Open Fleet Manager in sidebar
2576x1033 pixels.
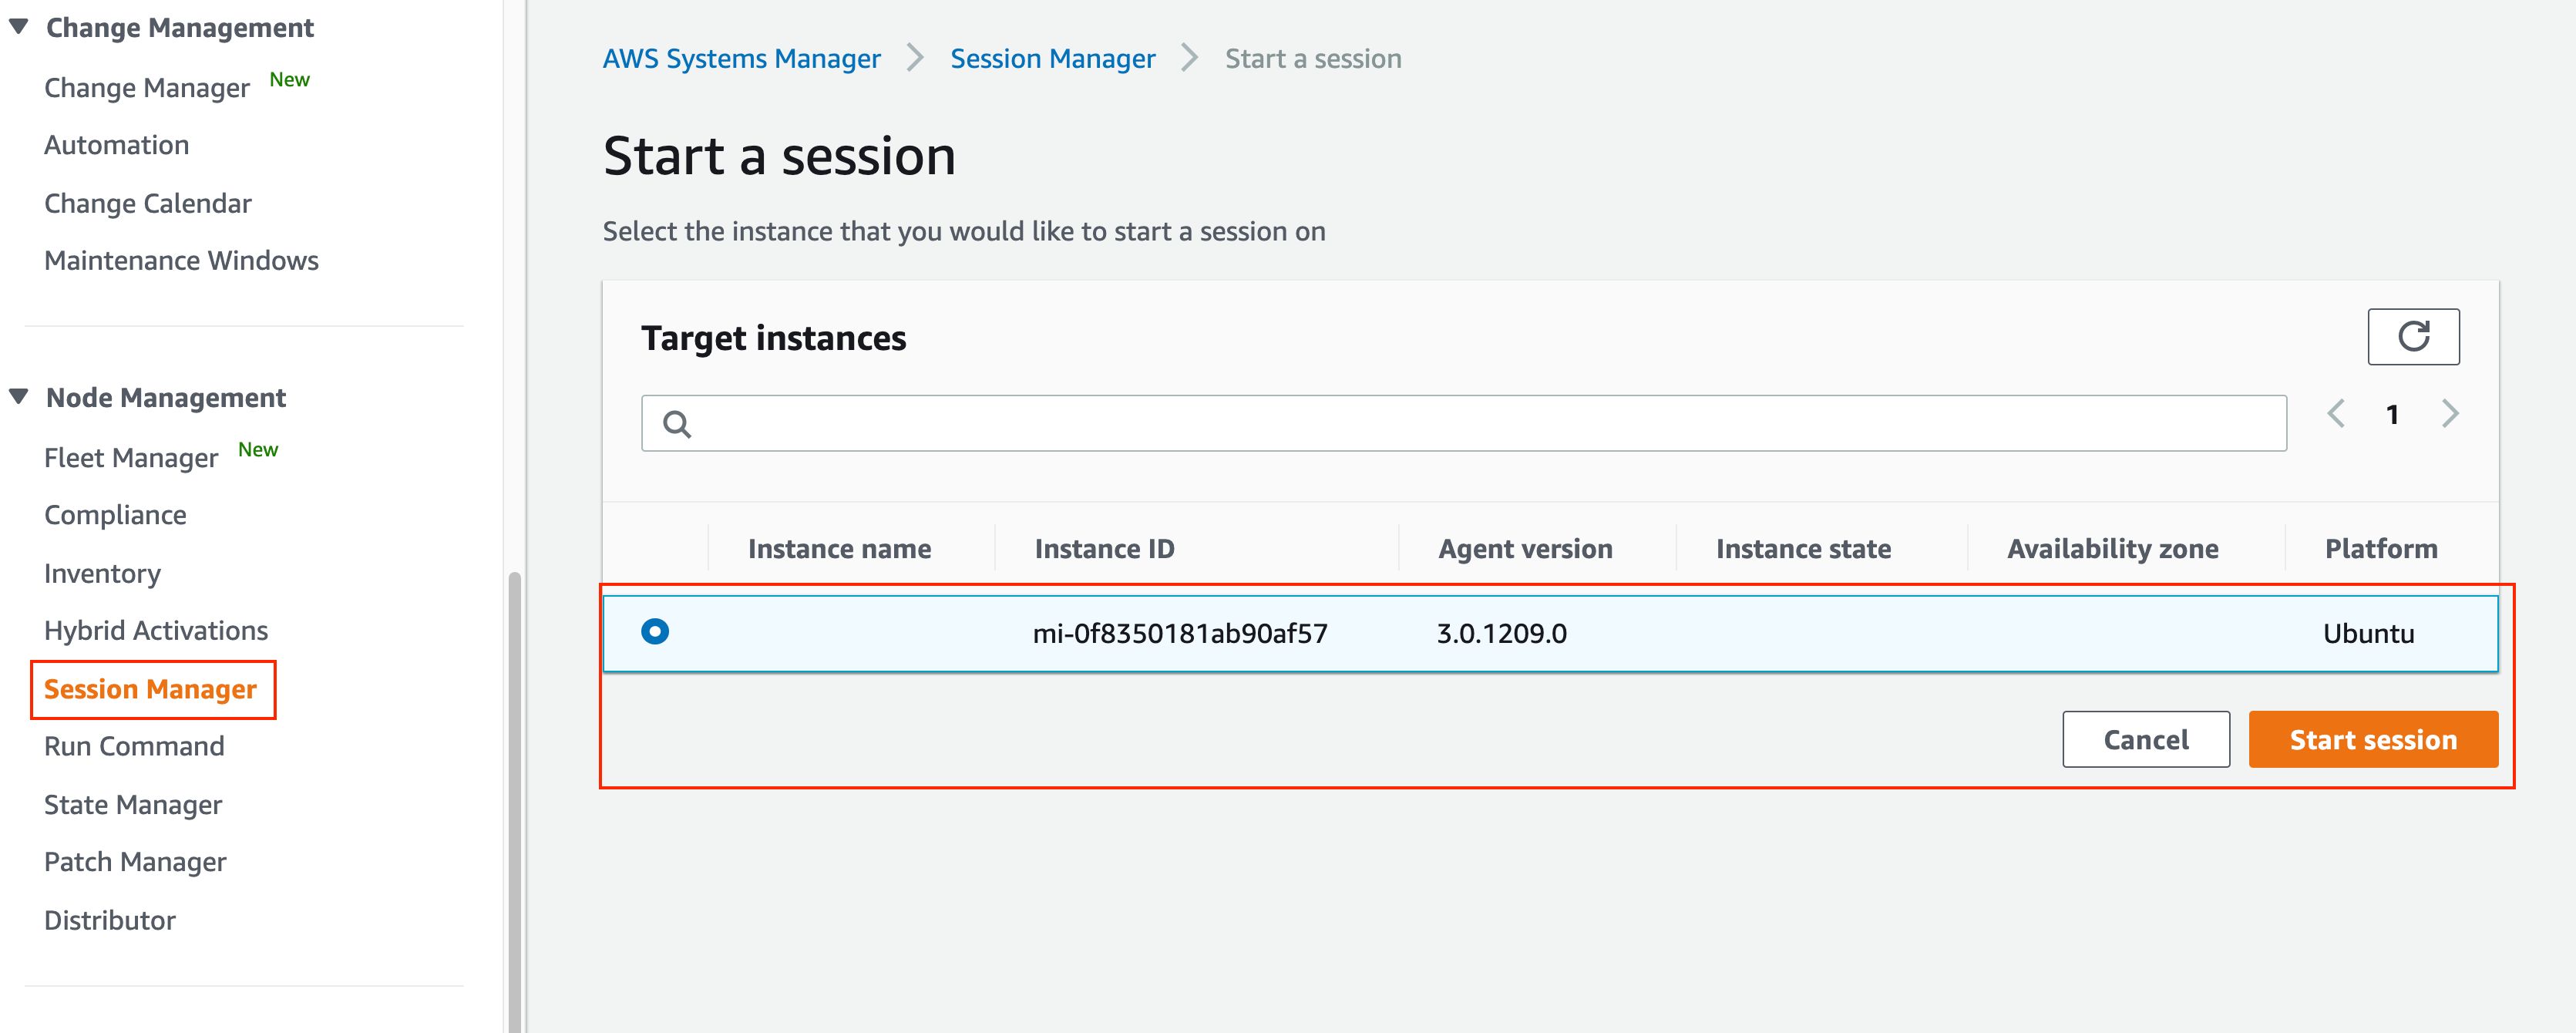coord(131,458)
